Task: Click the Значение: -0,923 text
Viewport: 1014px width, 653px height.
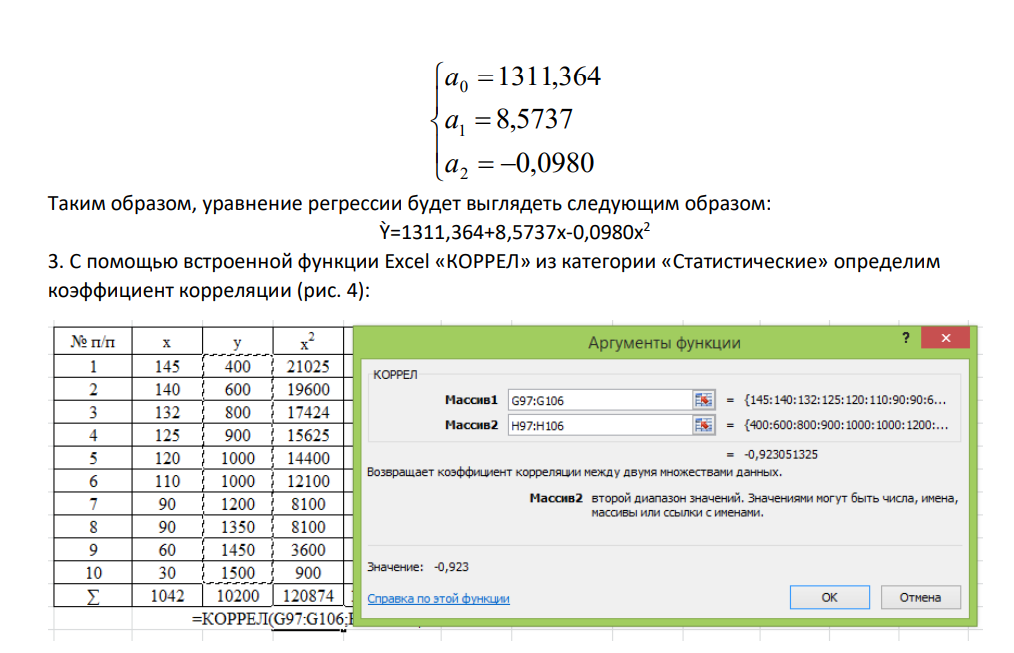Action: [418, 567]
